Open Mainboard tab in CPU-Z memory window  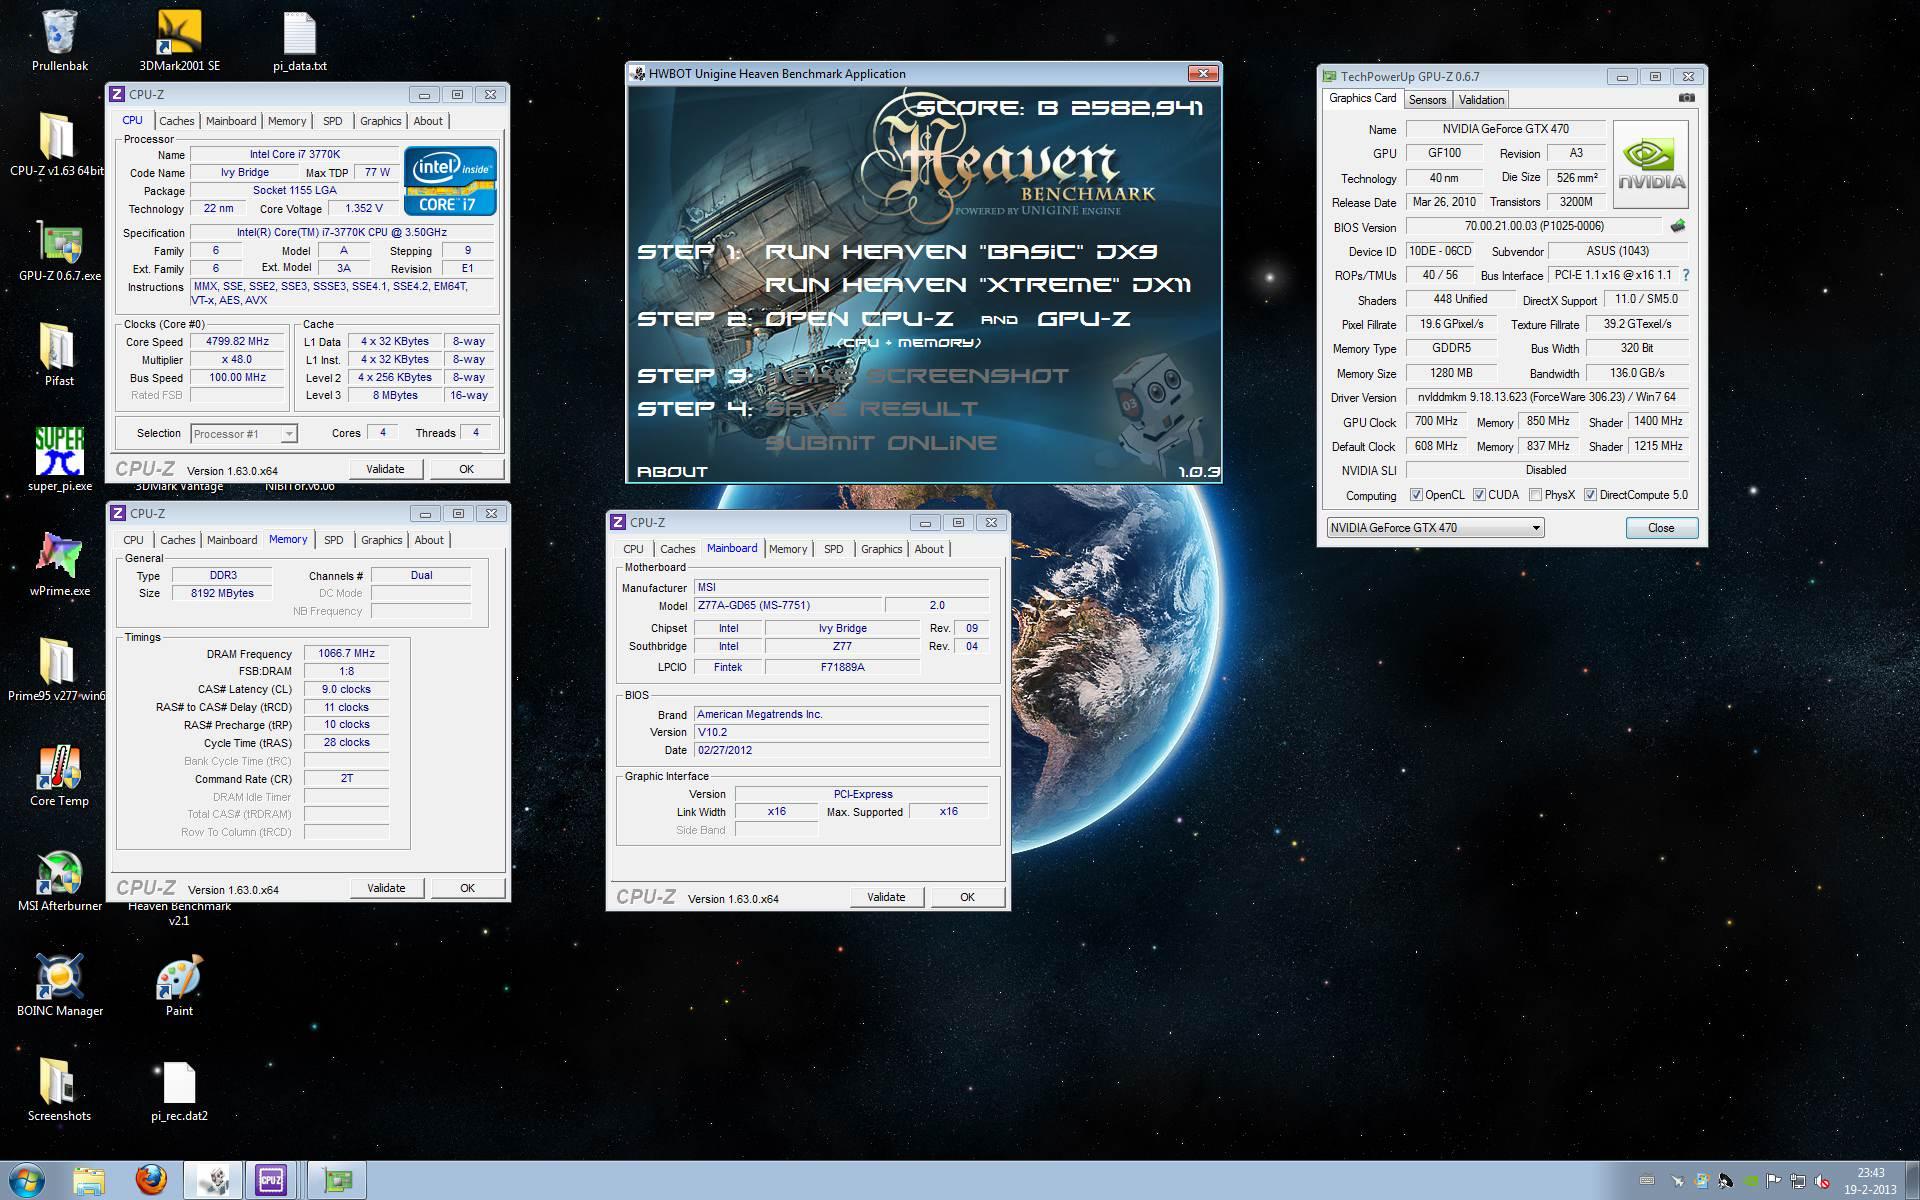click(232, 540)
